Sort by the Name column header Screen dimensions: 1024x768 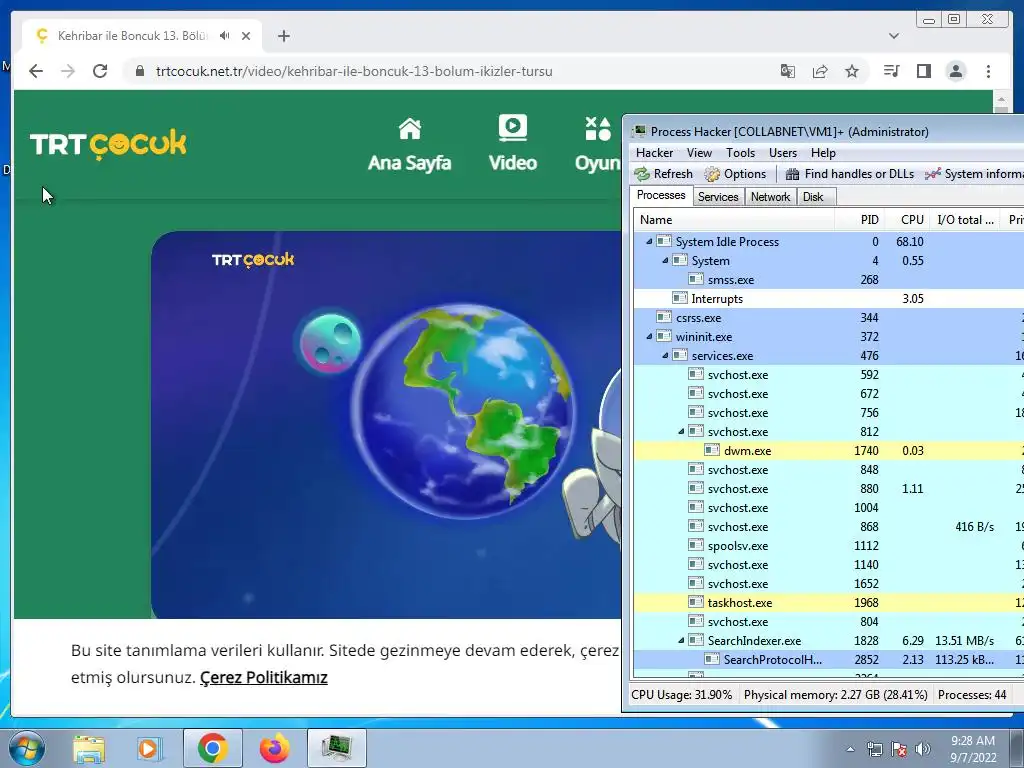pos(734,220)
